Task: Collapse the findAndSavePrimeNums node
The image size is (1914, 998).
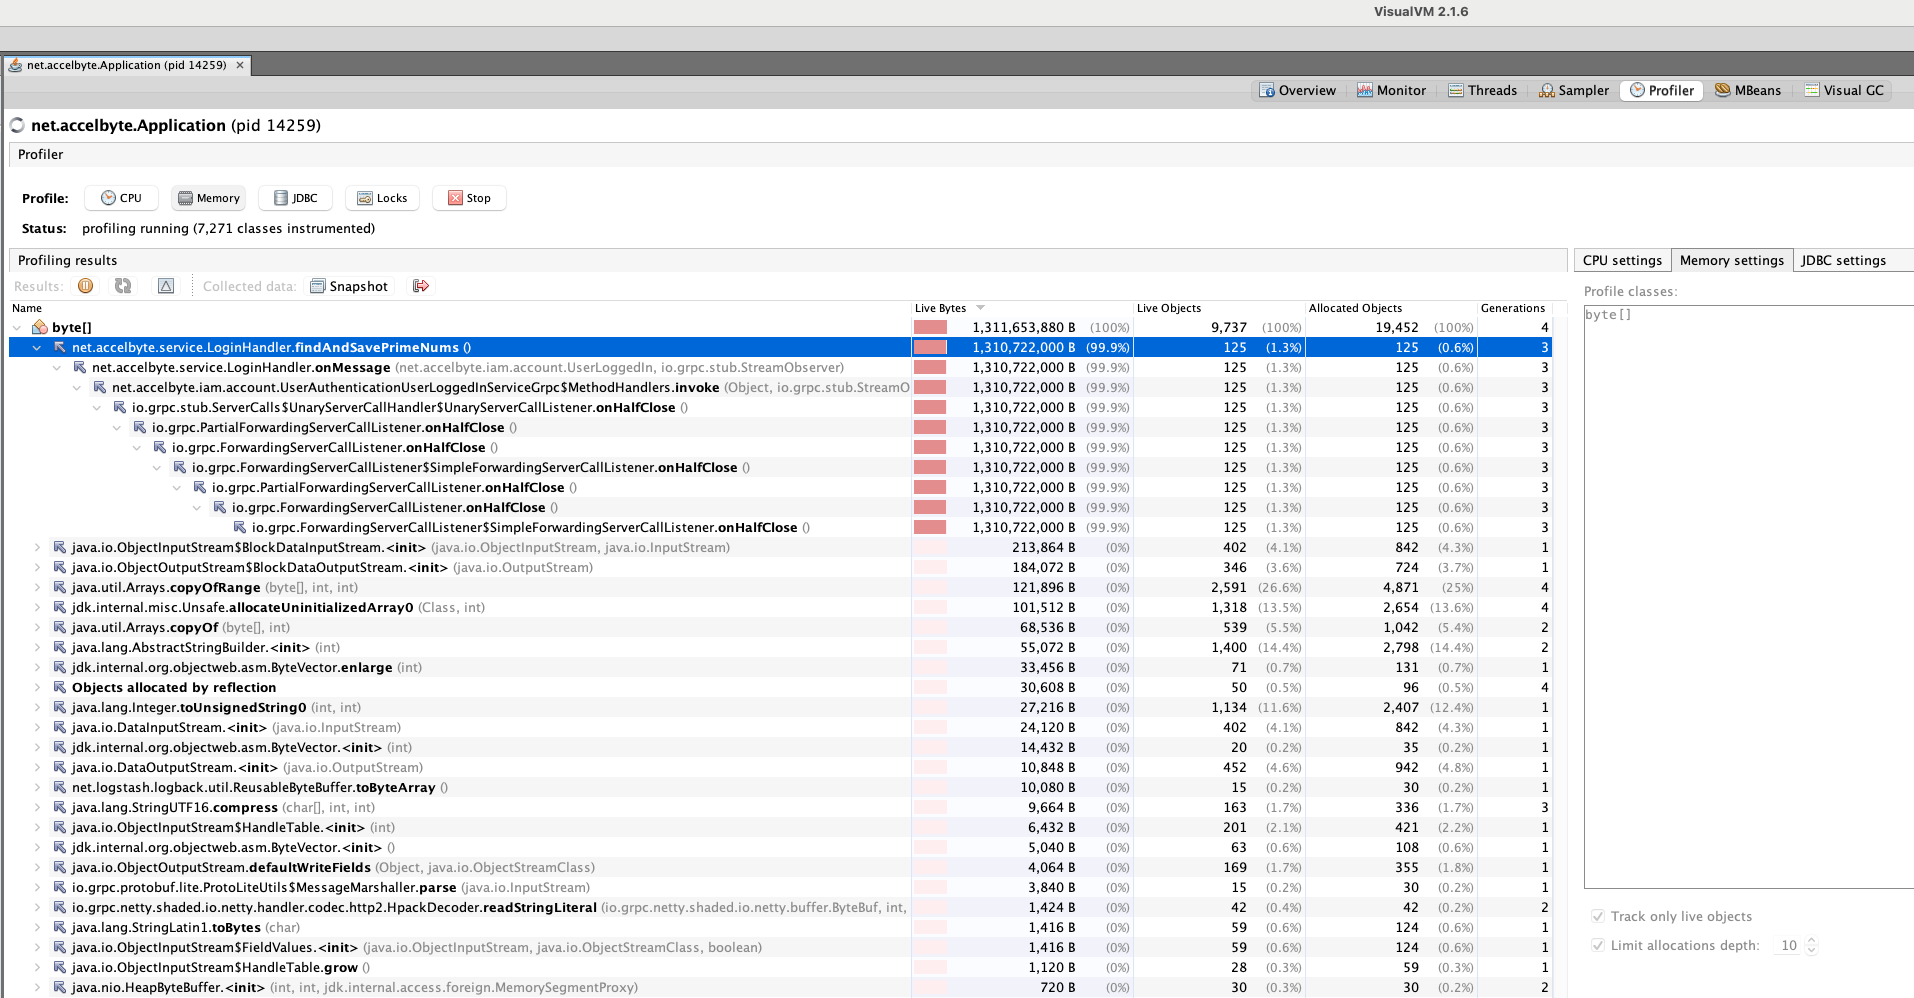Action: point(37,347)
